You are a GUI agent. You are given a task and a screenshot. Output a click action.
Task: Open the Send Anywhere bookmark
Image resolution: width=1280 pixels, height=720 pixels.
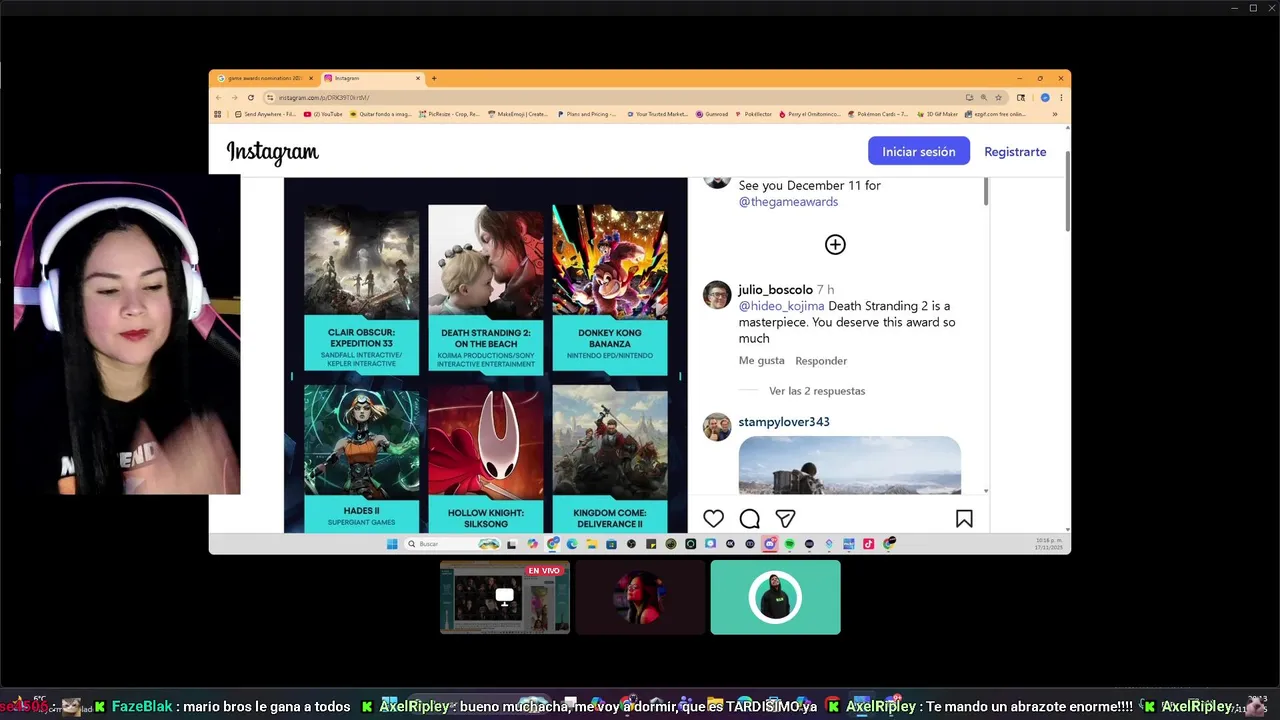point(264,114)
